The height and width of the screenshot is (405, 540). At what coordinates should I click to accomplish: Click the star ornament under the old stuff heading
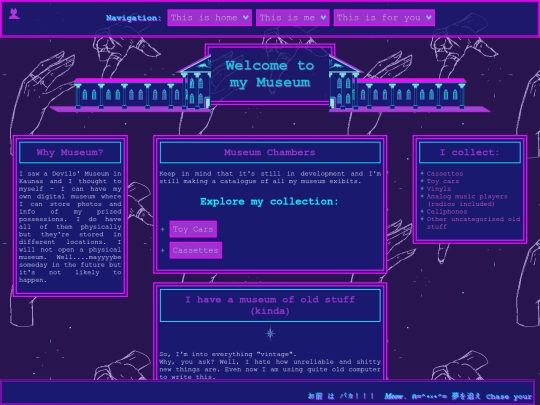[270, 333]
